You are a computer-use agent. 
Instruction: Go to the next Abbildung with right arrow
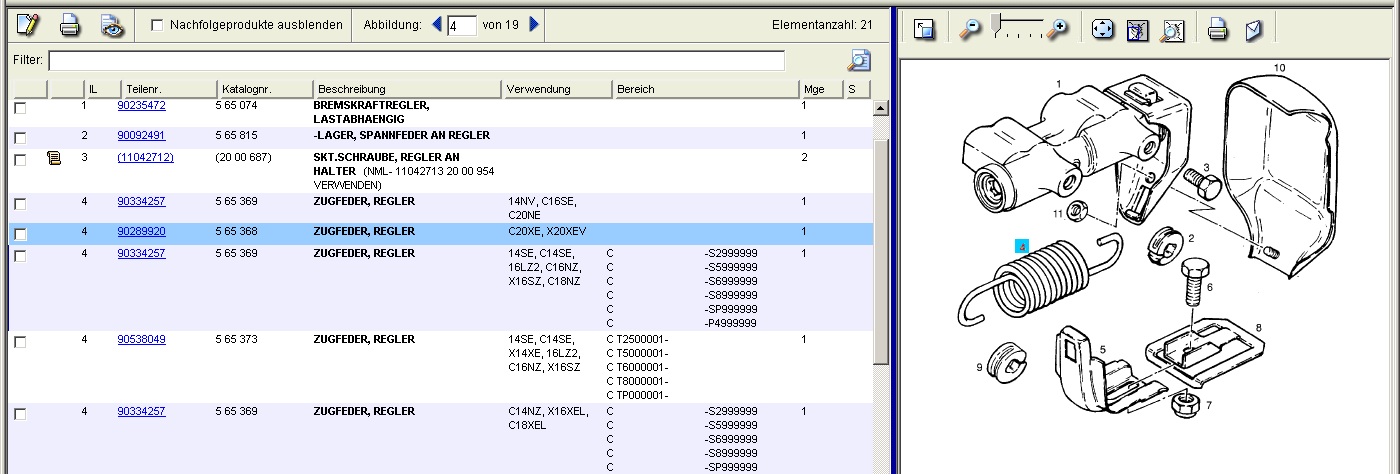534,24
